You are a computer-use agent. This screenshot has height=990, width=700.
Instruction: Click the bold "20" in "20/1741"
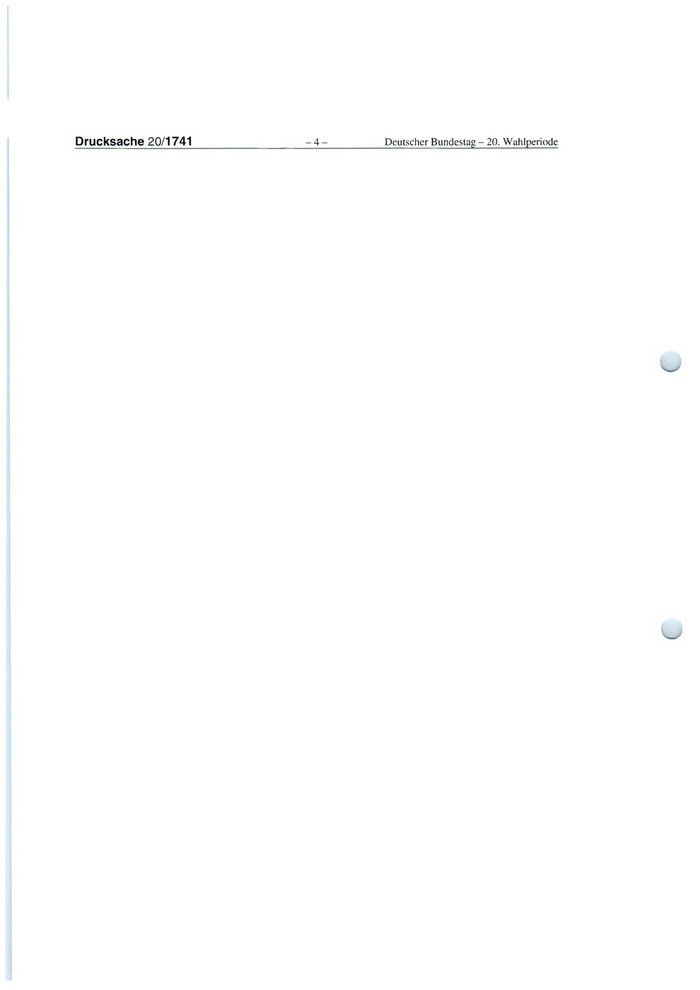[154, 141]
